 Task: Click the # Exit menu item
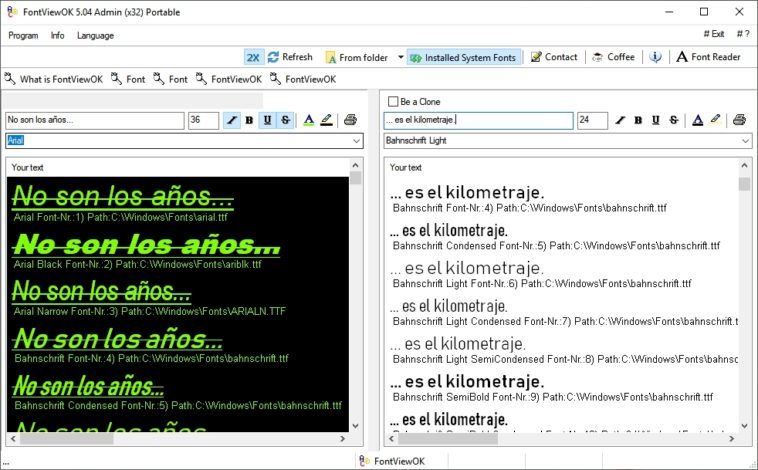tap(714, 34)
